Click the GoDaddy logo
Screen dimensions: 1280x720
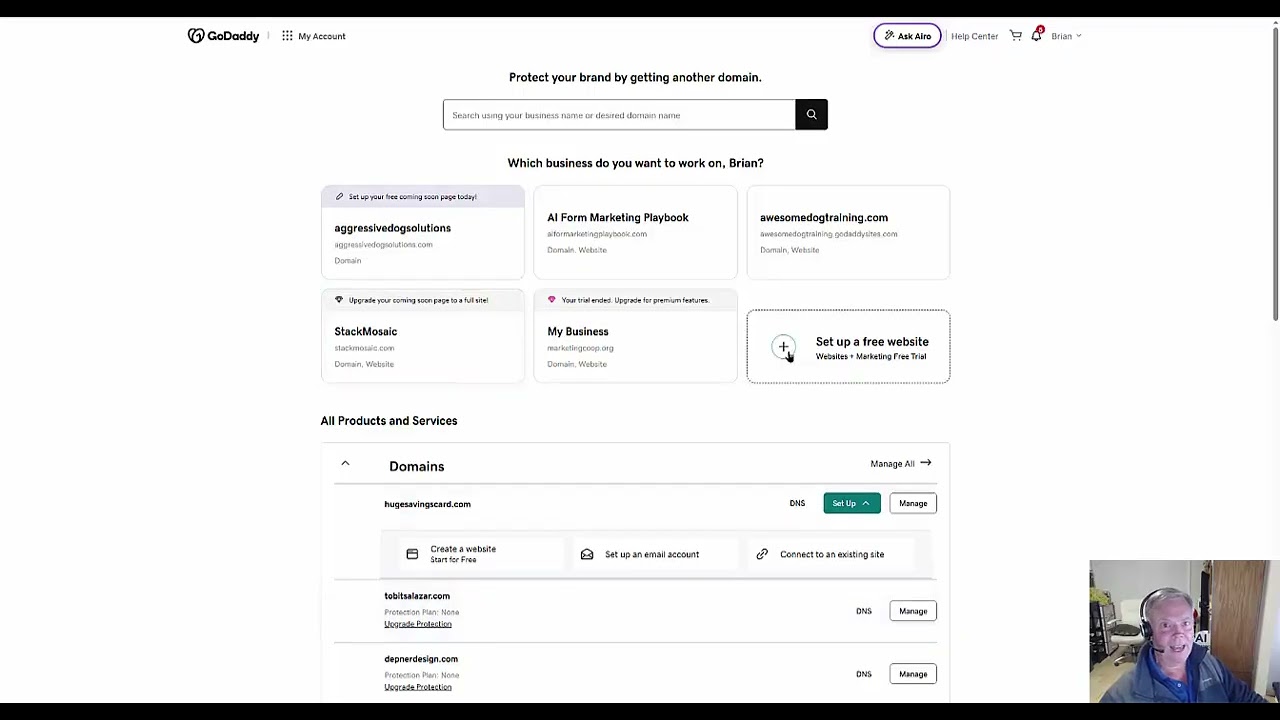(x=223, y=36)
